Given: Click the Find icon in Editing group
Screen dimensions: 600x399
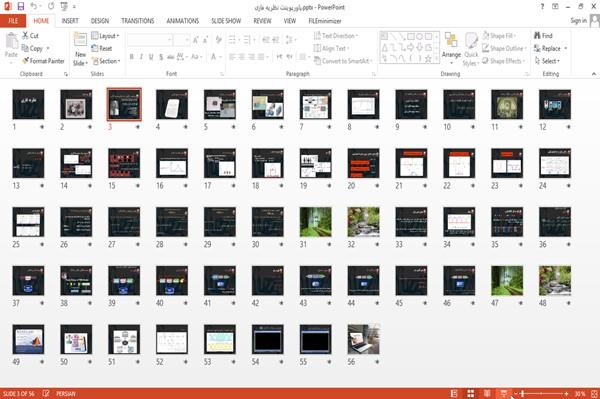Looking at the screenshot, I should 537,35.
